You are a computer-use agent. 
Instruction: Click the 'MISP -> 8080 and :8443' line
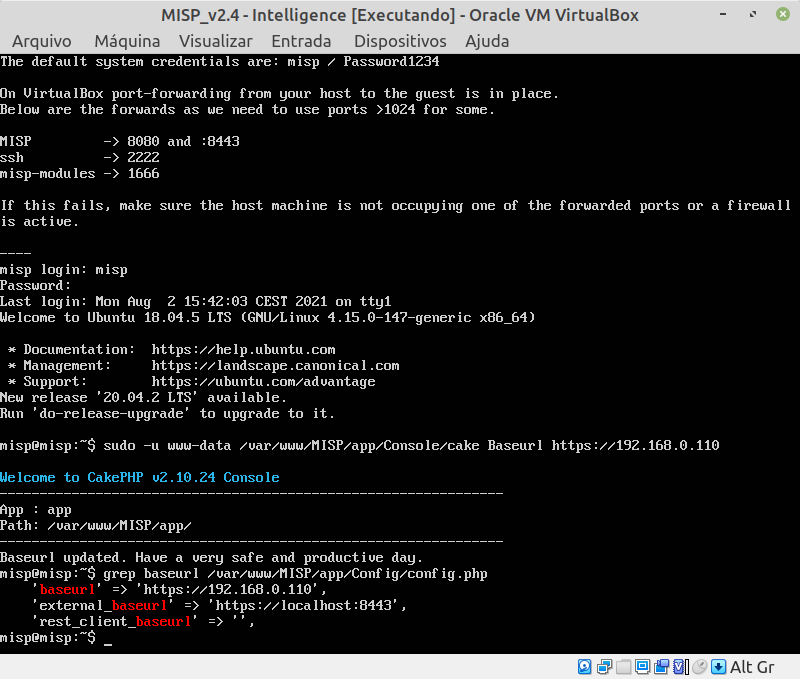point(120,141)
